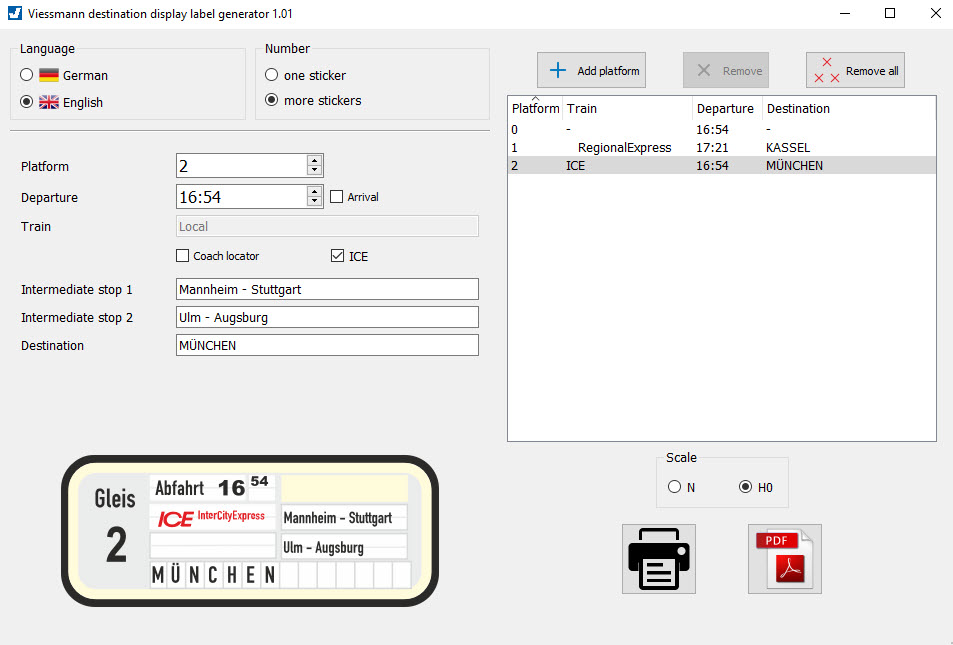
Task: Uncheck the ICE checkbox
Action: [x=337, y=255]
